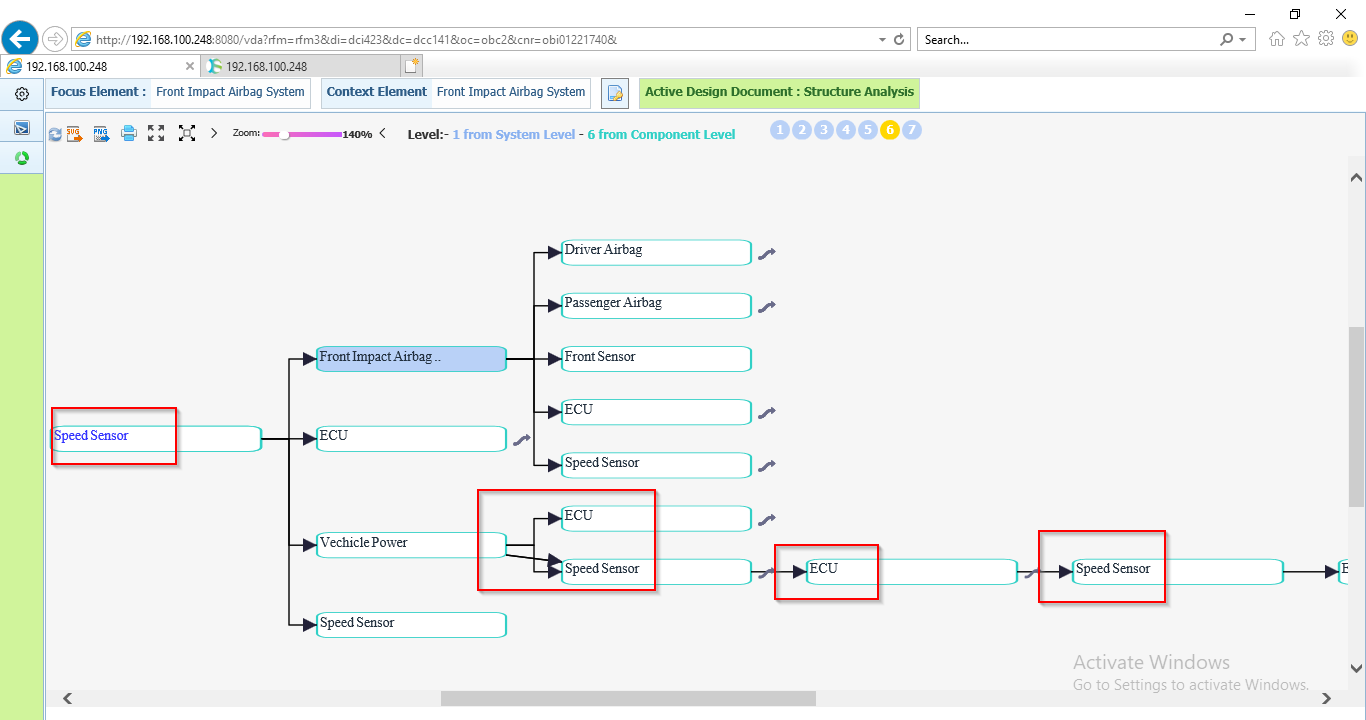Click the blue console icon in left sidebar
Viewport: 1366px width, 720px height.
coord(22,128)
